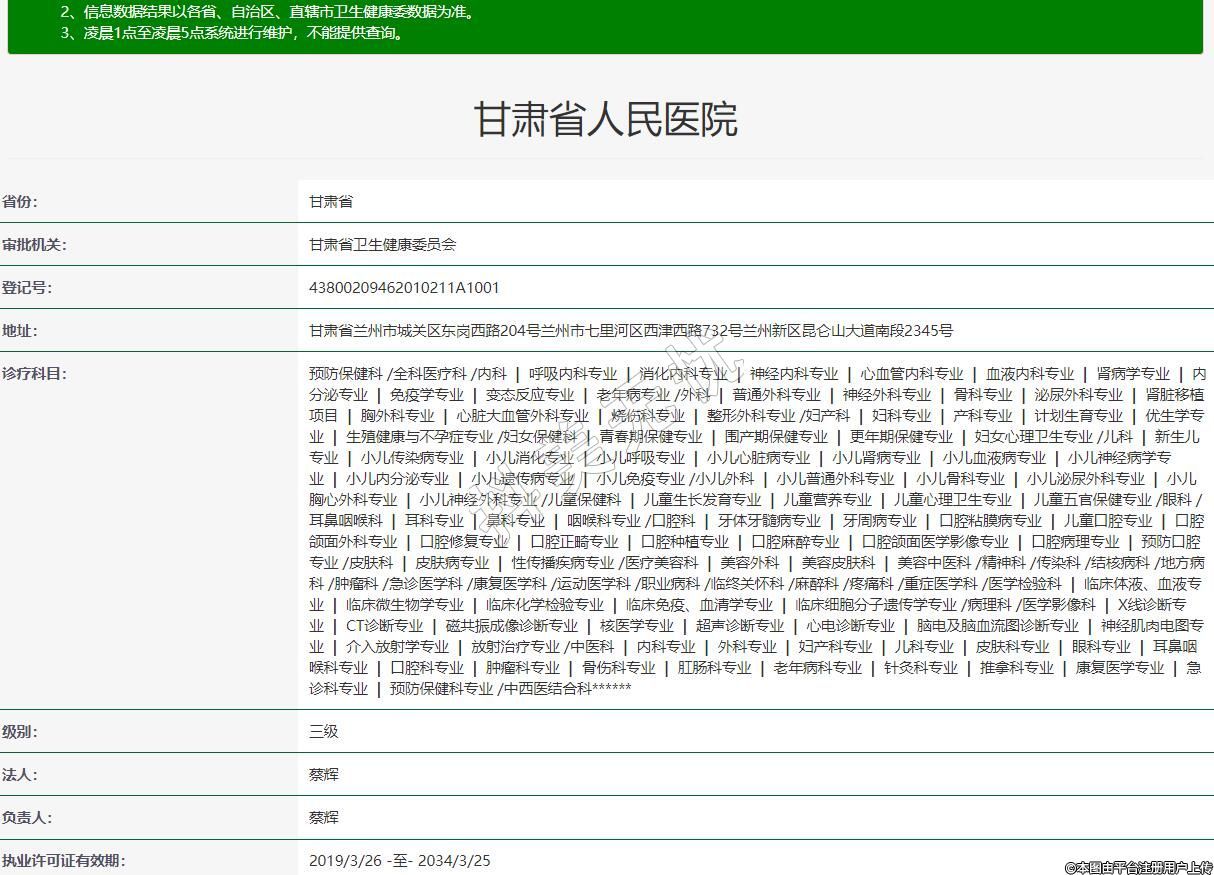This screenshot has height=875, width=1214.
Task: Click the license validity dates 2019/3/26 -至- 2034/3/25
Action: 399,860
